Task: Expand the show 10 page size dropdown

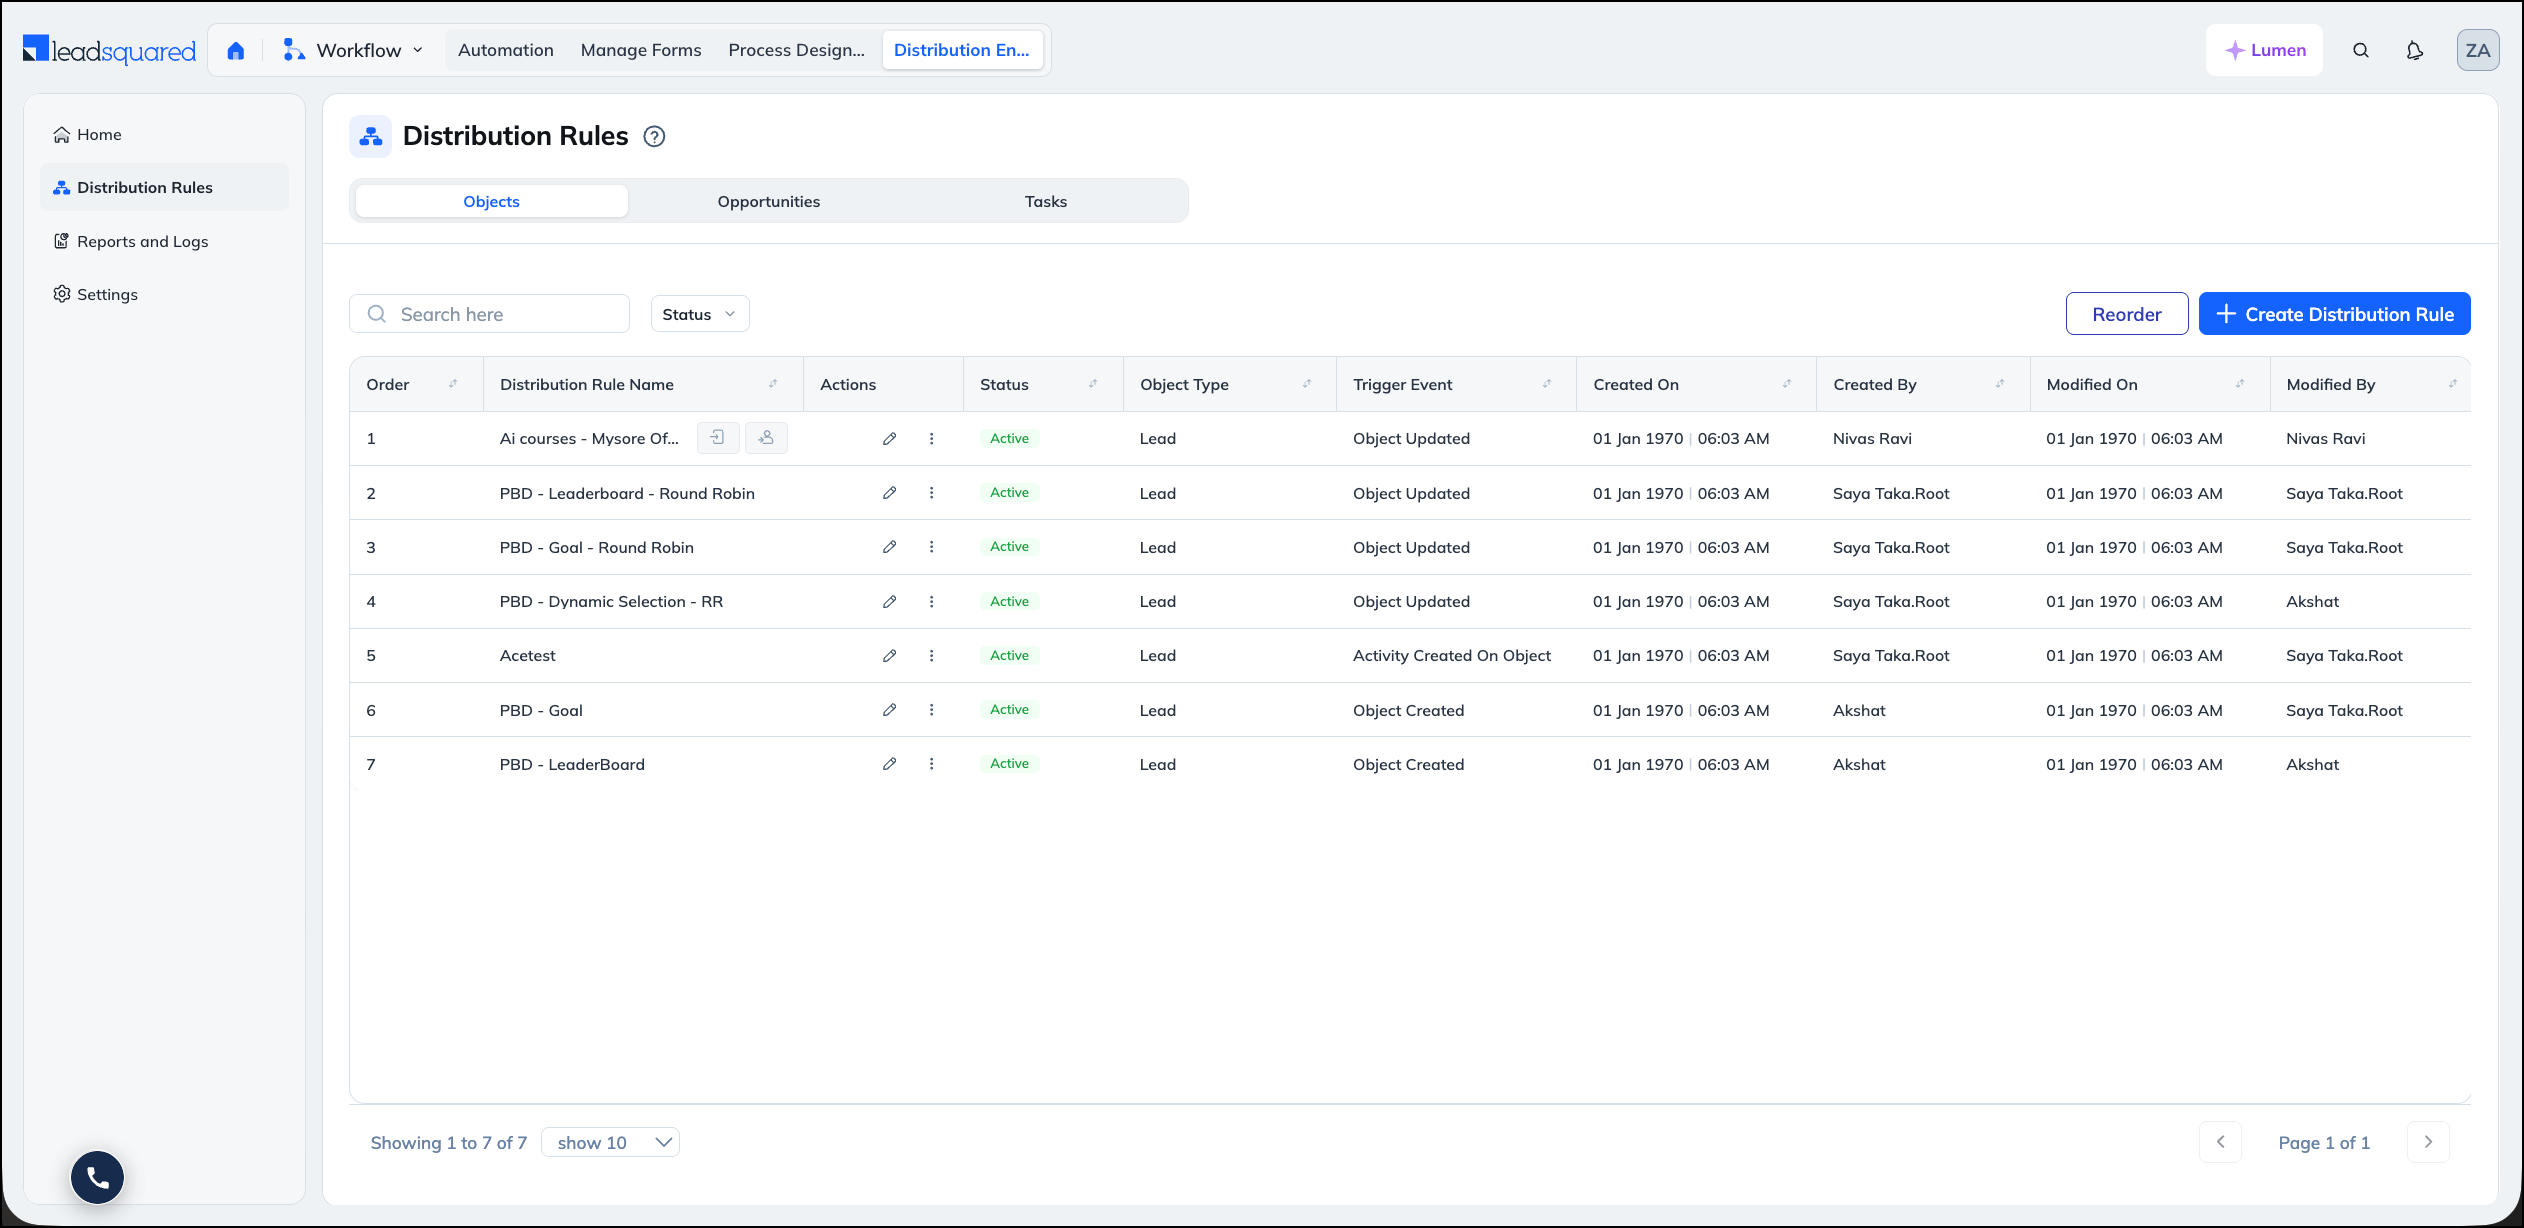Action: point(610,1142)
